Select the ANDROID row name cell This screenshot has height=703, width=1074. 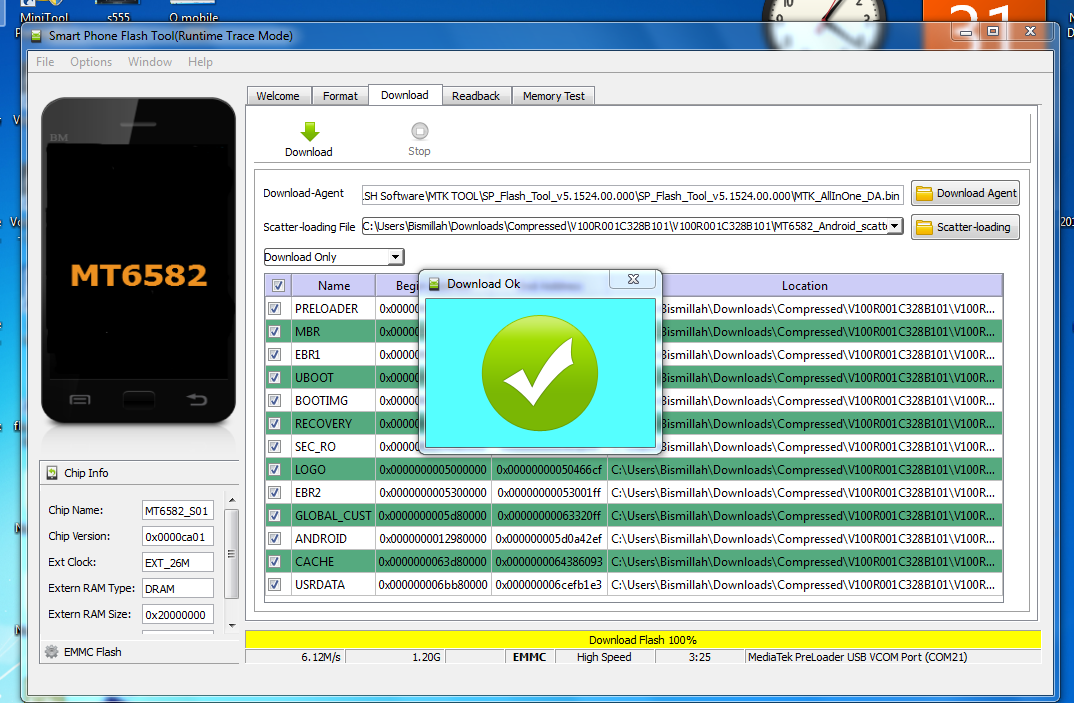[333, 539]
